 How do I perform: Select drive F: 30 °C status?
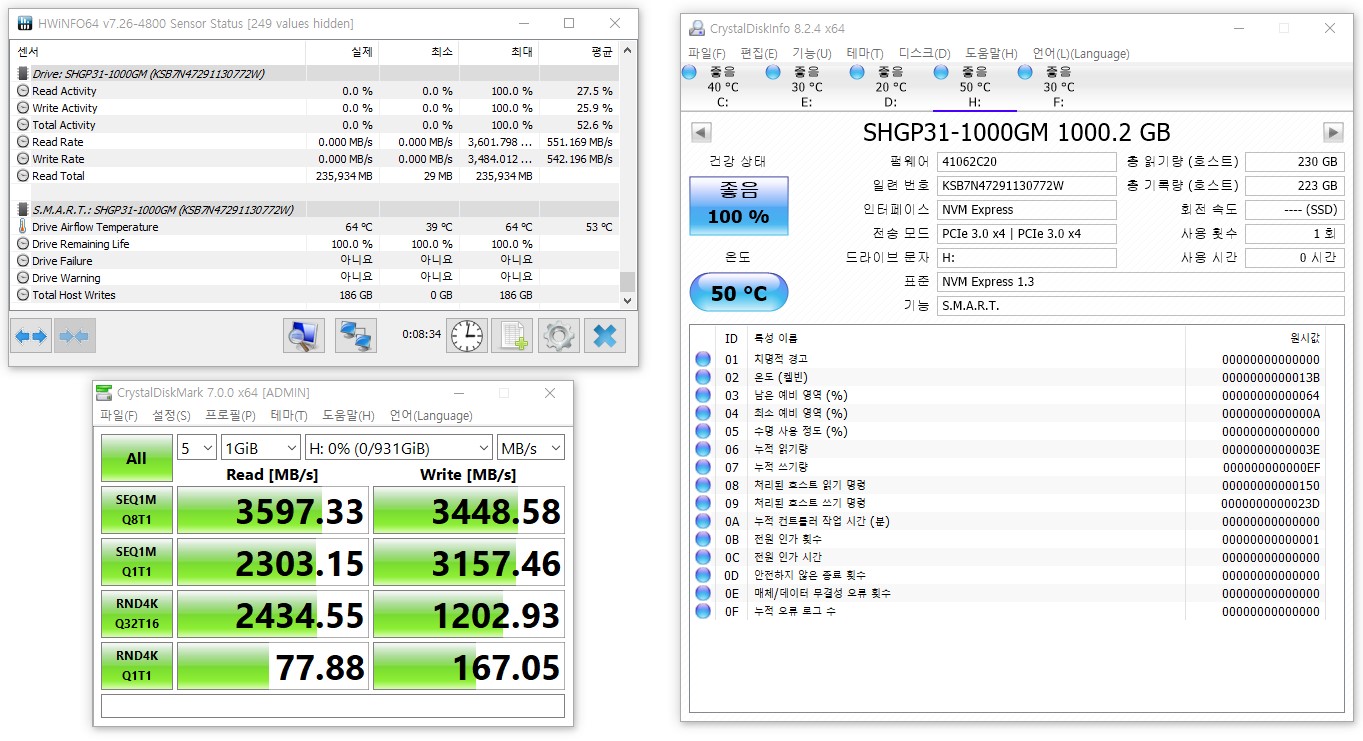[1058, 87]
